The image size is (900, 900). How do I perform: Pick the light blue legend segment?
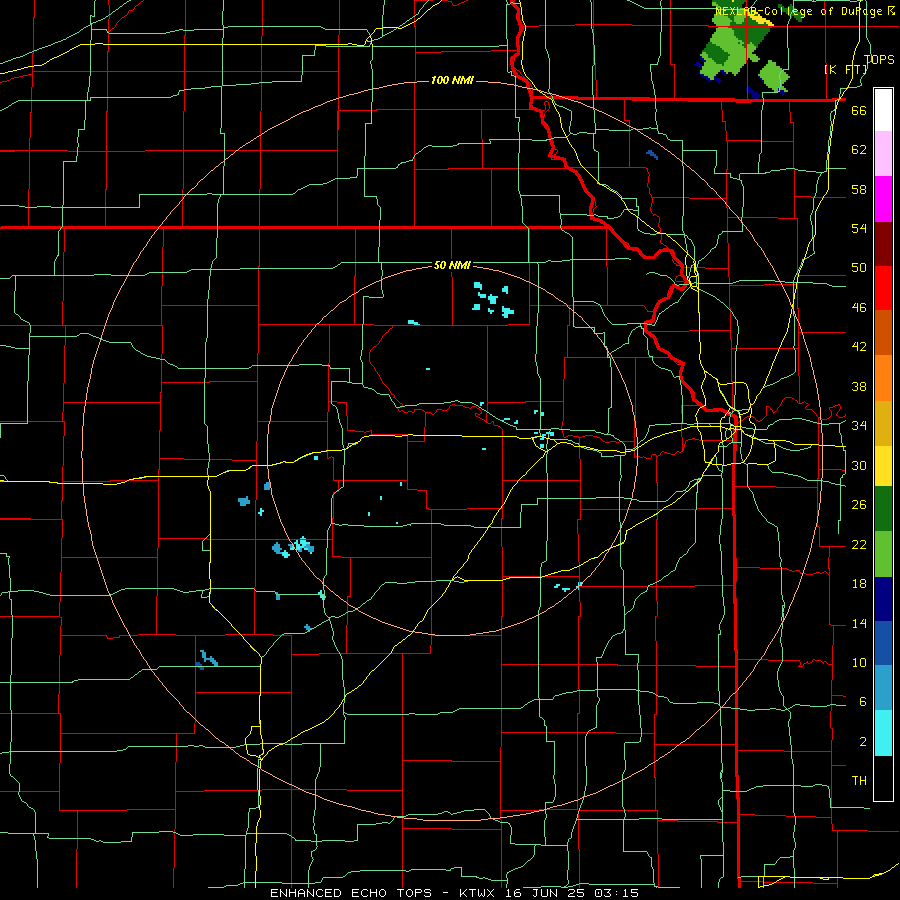[883, 688]
